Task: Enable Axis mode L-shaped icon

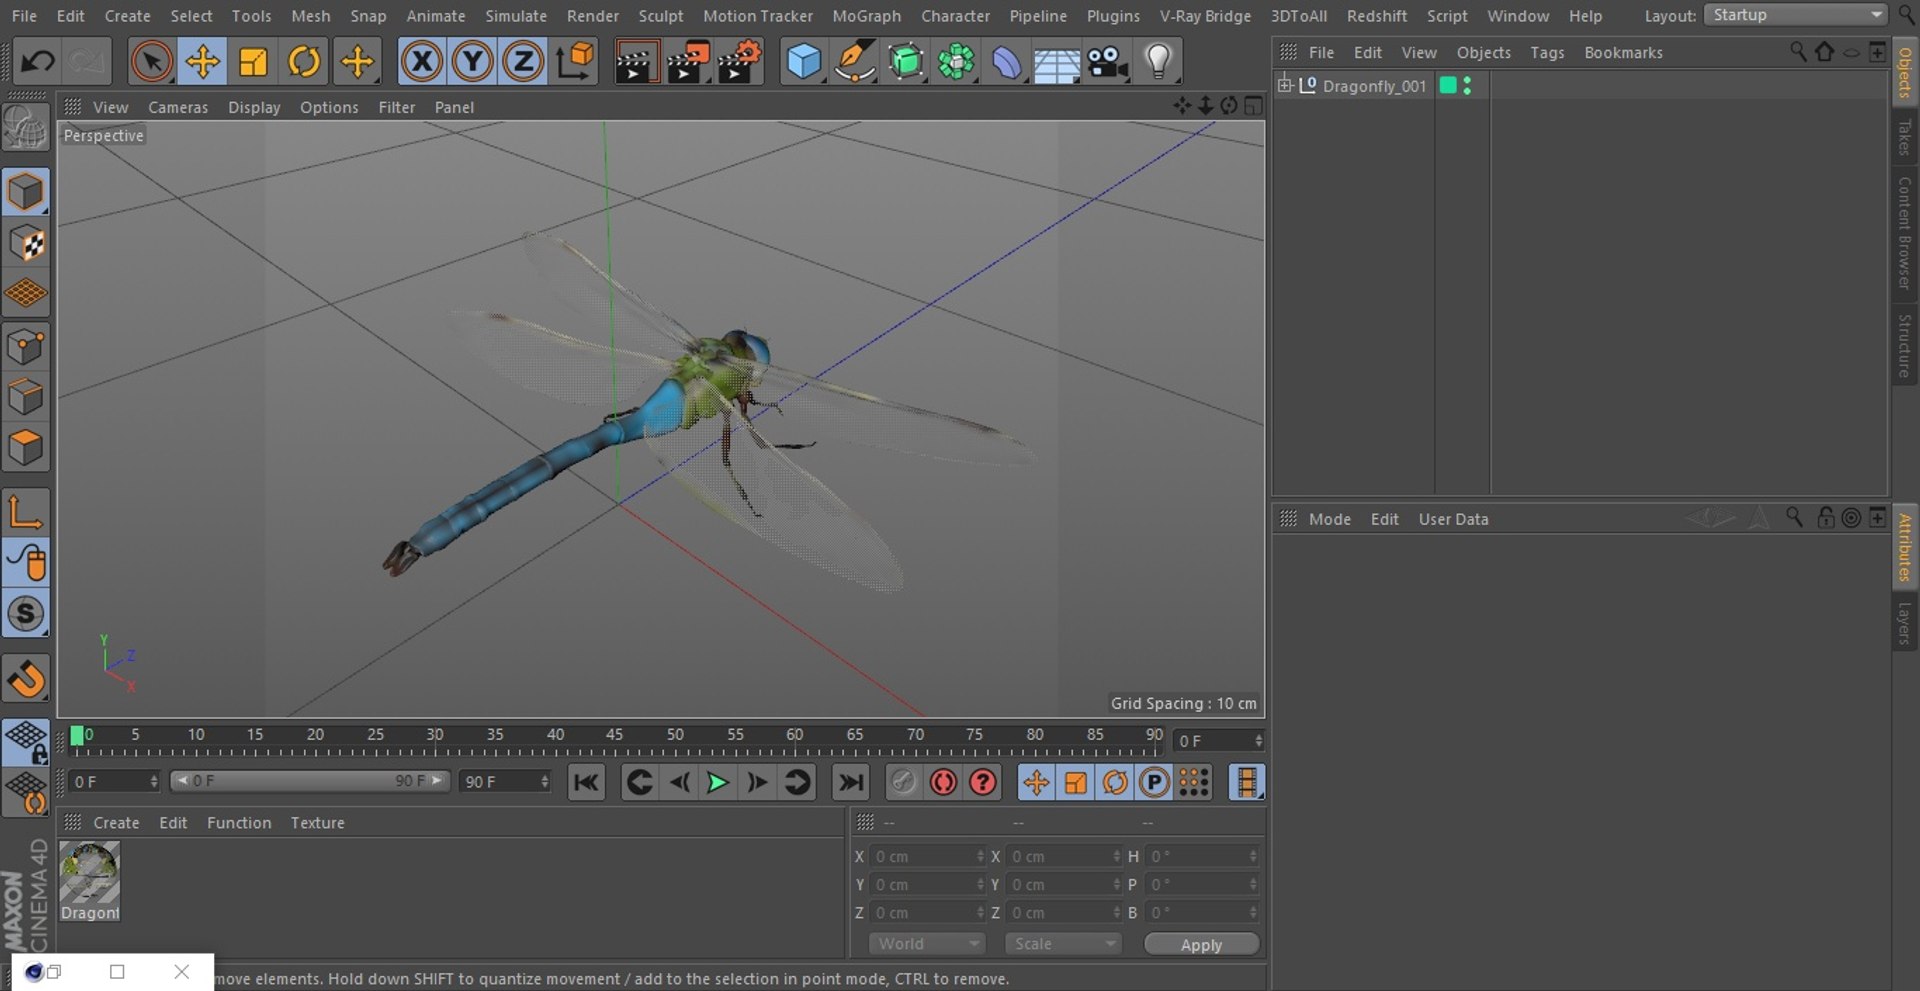Action: [x=26, y=512]
